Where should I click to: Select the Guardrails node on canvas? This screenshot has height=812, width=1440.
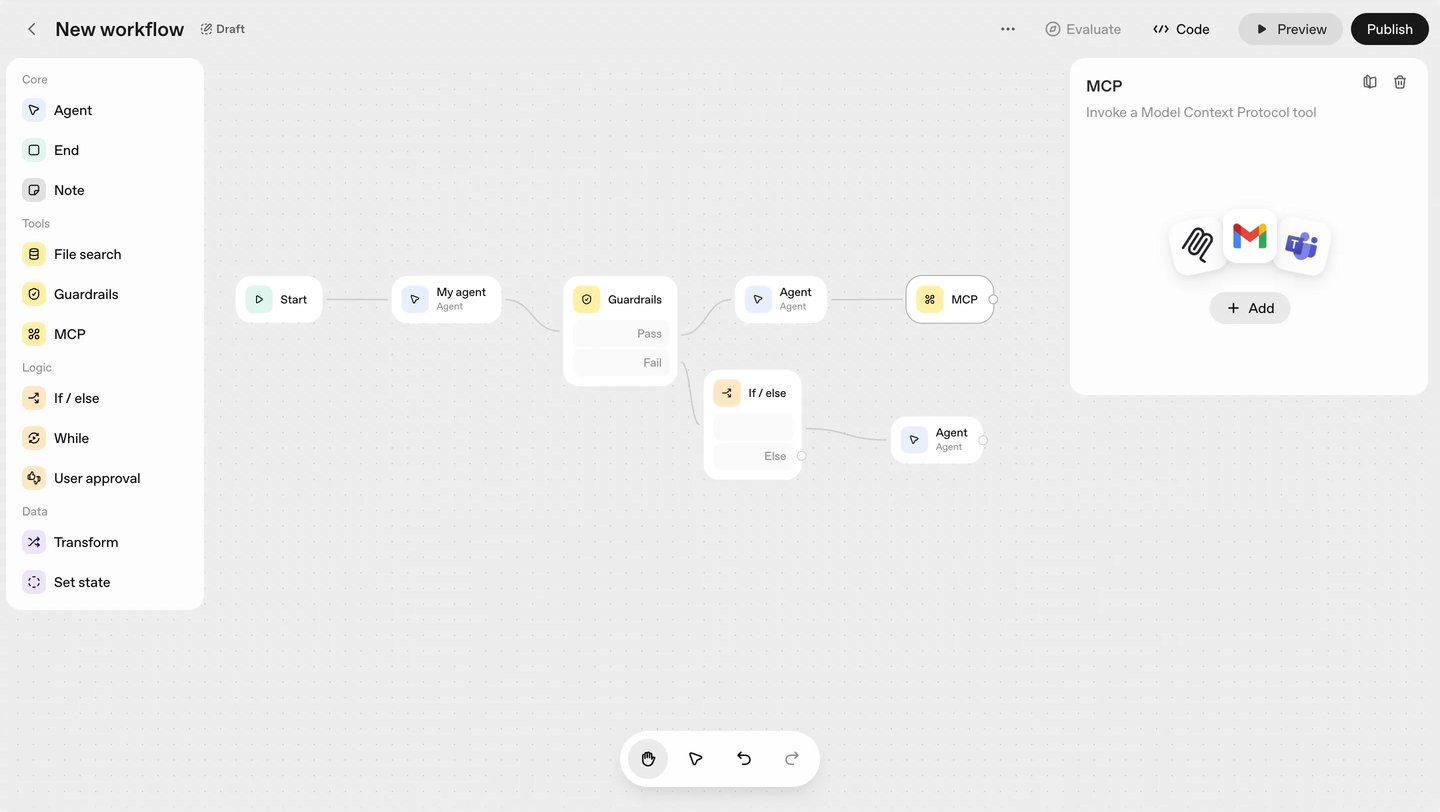tap(620, 299)
